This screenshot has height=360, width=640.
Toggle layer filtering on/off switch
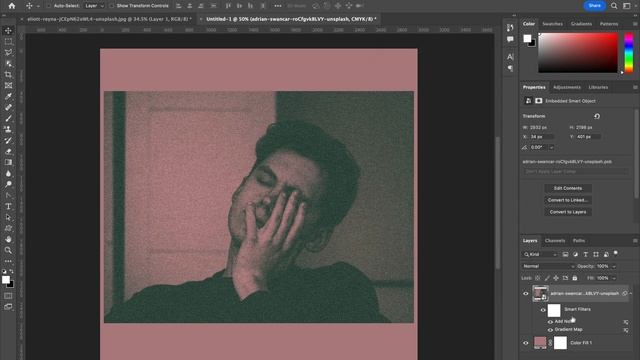coord(616,253)
